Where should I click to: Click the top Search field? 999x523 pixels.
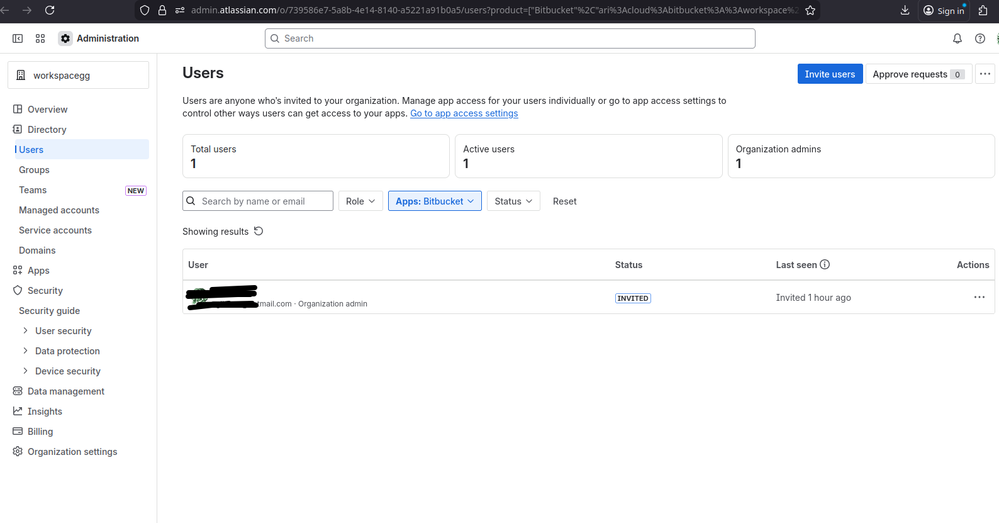(x=510, y=38)
